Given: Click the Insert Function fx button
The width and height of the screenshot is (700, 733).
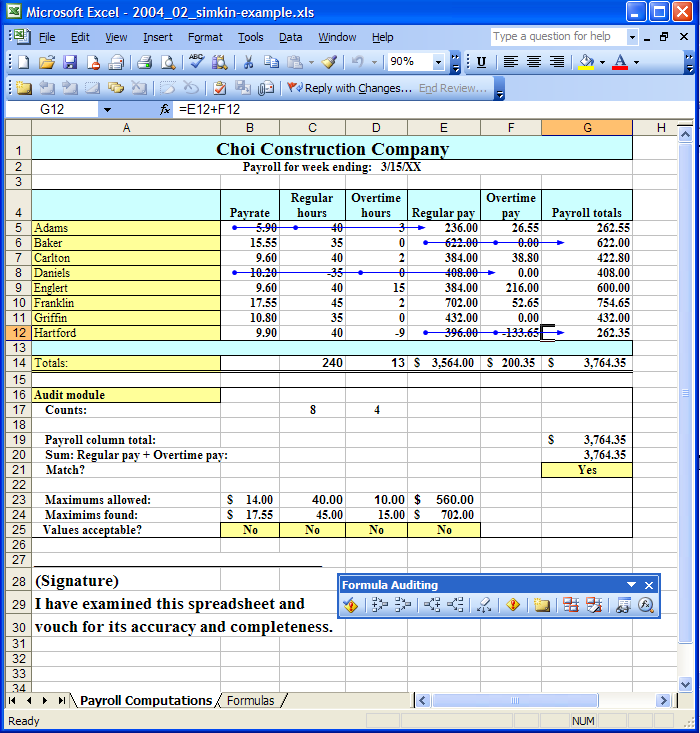Looking at the screenshot, I should 165,109.
